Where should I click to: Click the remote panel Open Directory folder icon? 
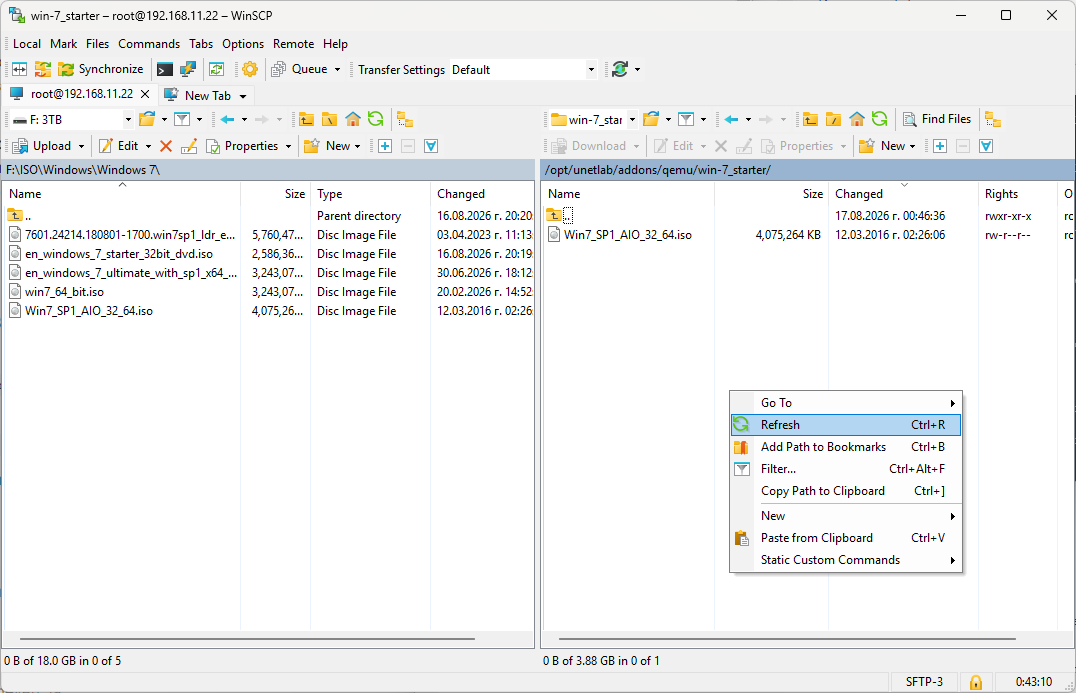651,120
